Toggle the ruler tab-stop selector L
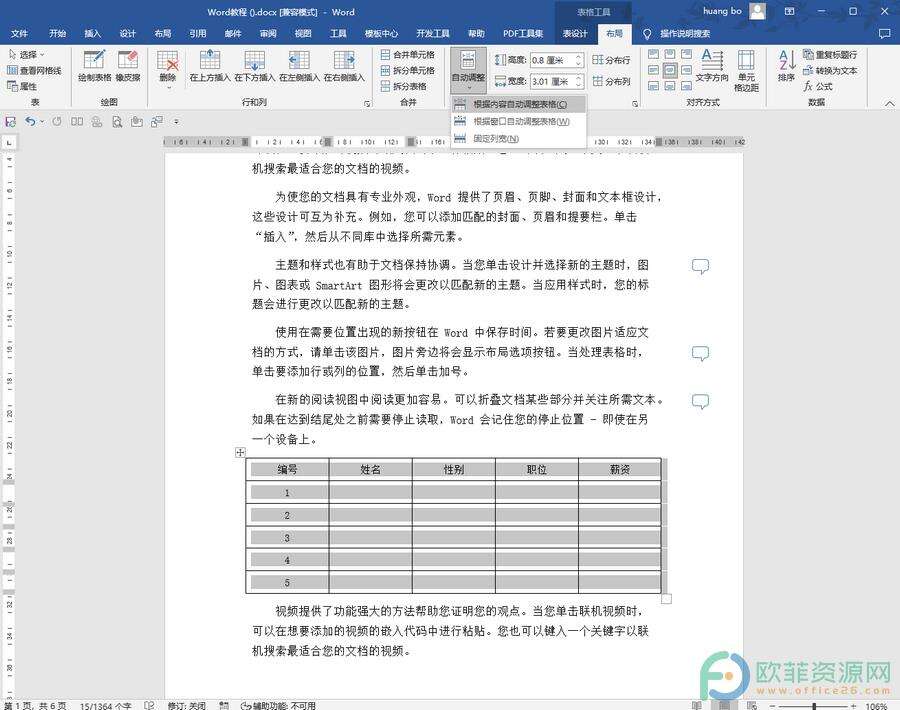Screen dimensions: 900x710 pyautogui.click(x=10, y=142)
